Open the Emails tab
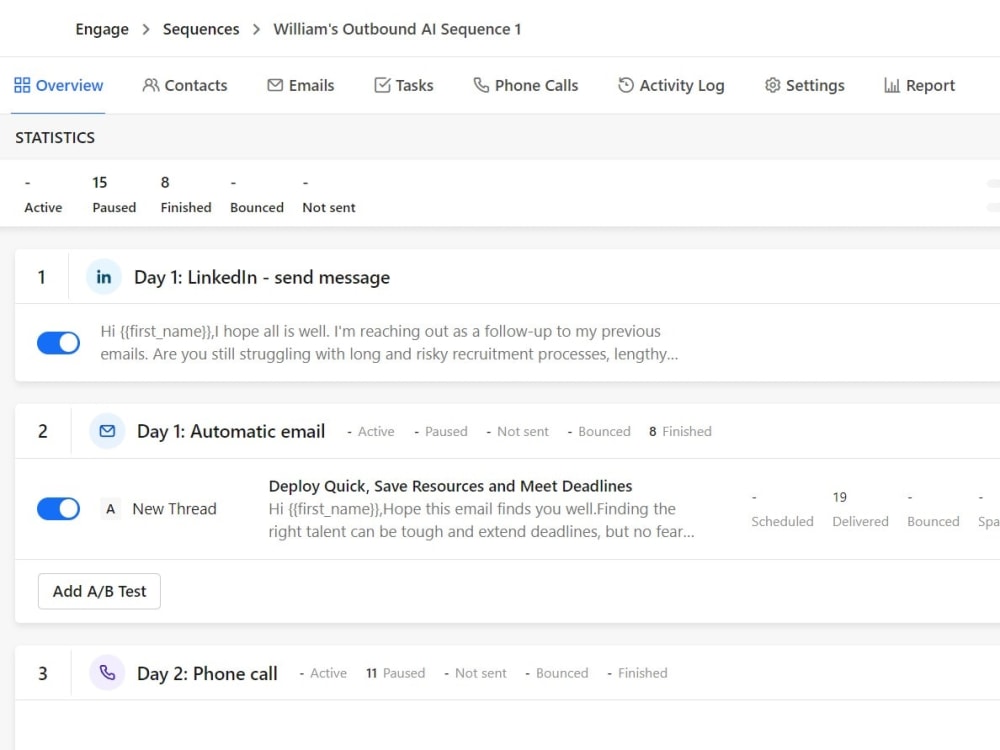 [x=300, y=85]
